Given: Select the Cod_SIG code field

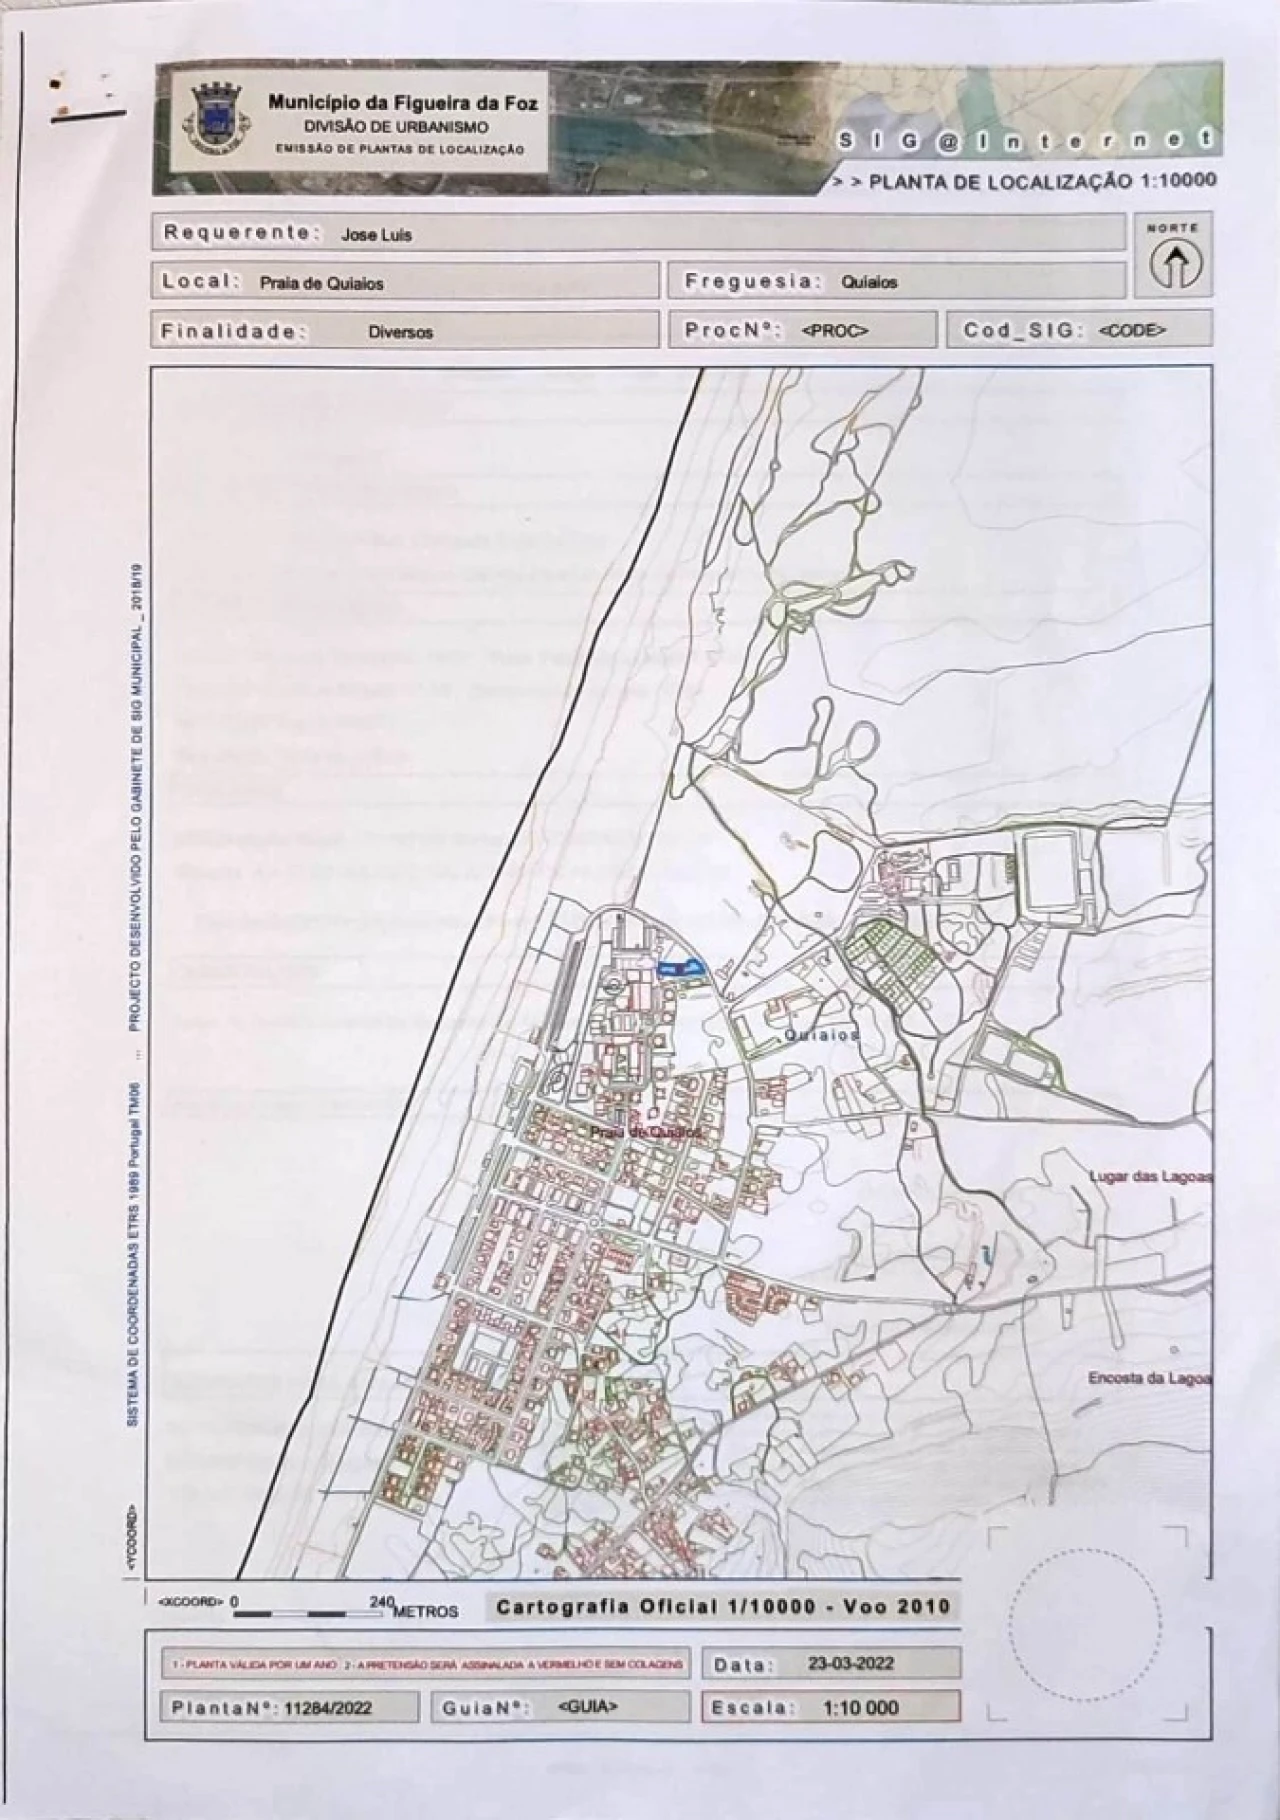Looking at the screenshot, I should click(x=1078, y=330).
